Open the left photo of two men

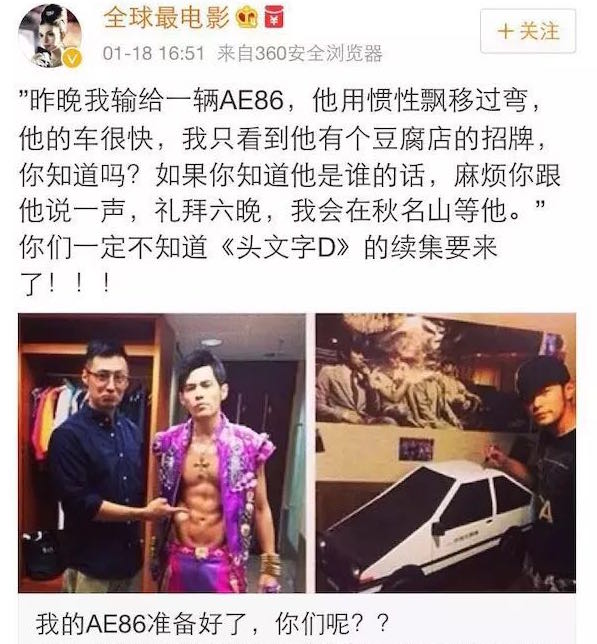click(x=162, y=453)
